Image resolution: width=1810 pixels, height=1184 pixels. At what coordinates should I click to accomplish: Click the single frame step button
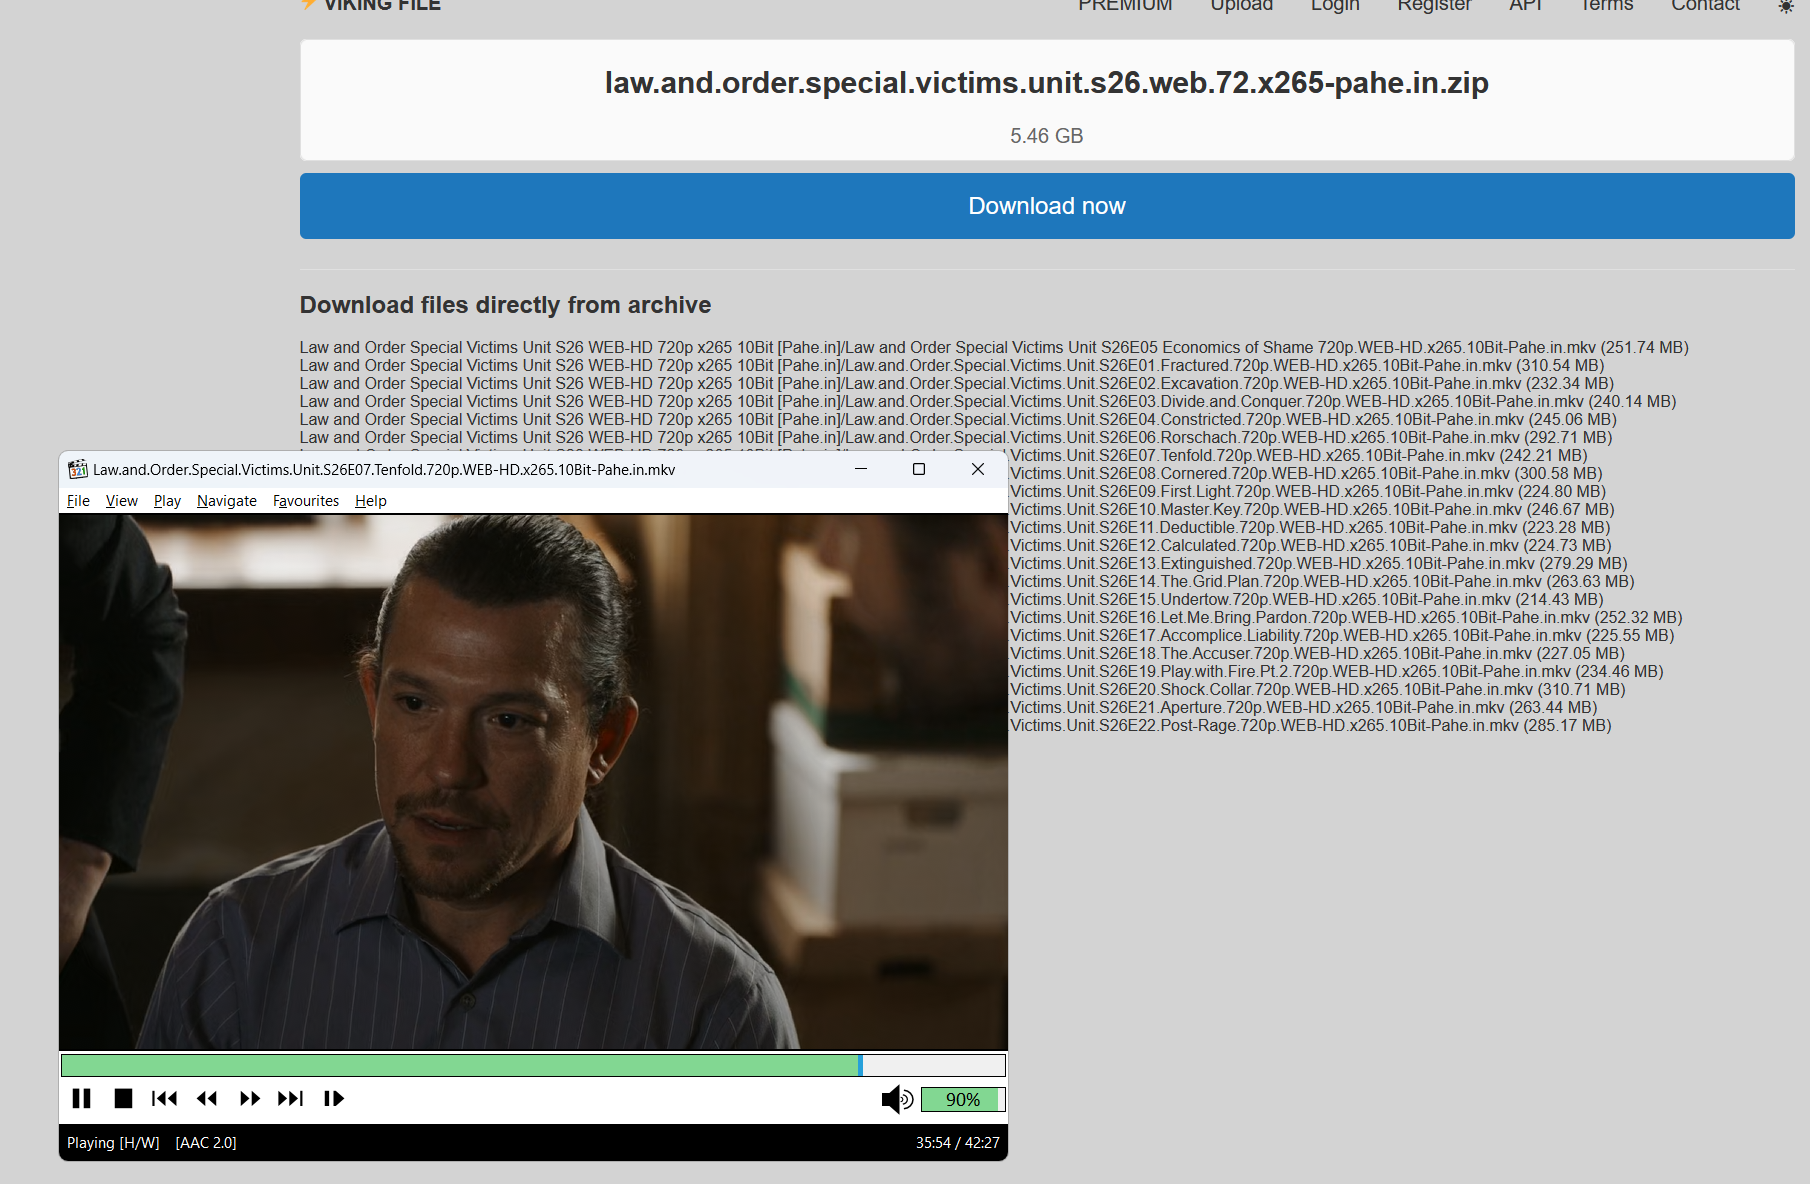click(x=334, y=1099)
